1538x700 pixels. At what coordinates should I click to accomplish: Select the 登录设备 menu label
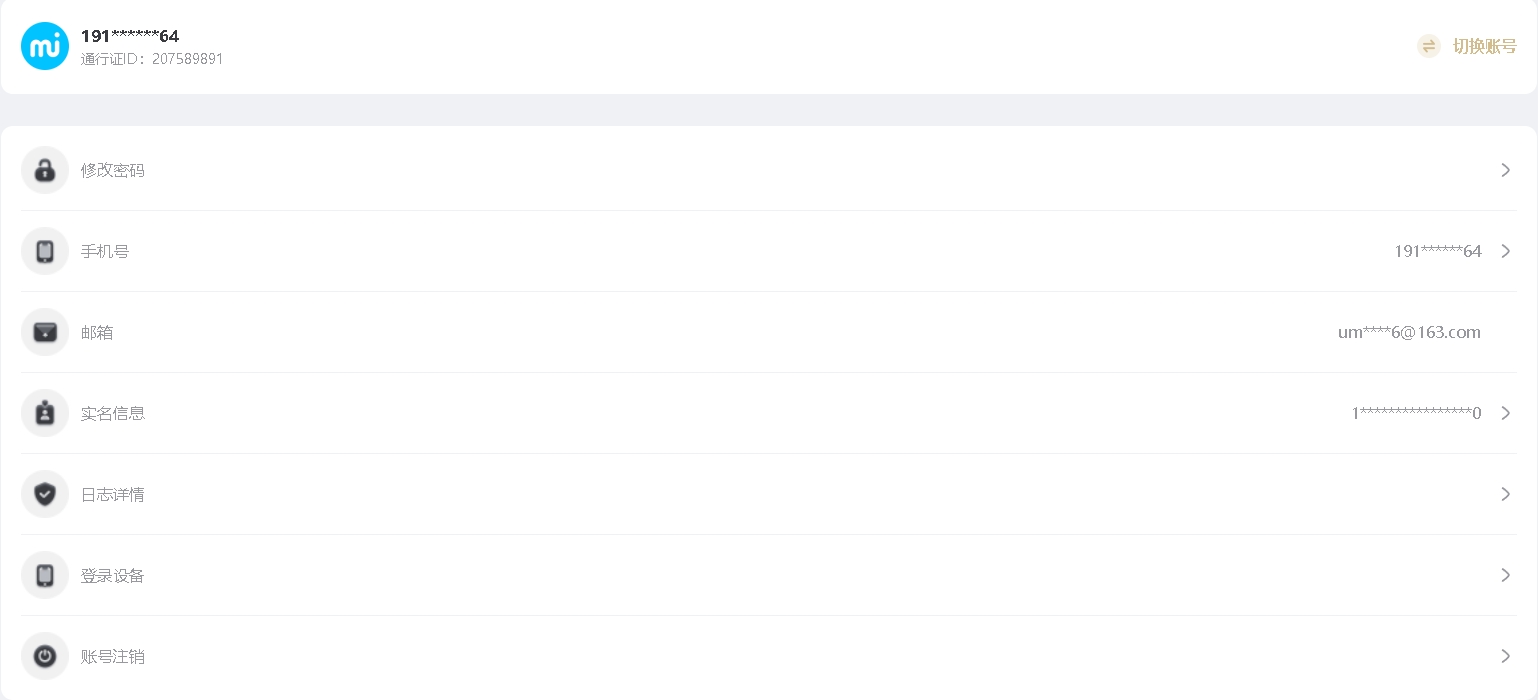[113, 576]
